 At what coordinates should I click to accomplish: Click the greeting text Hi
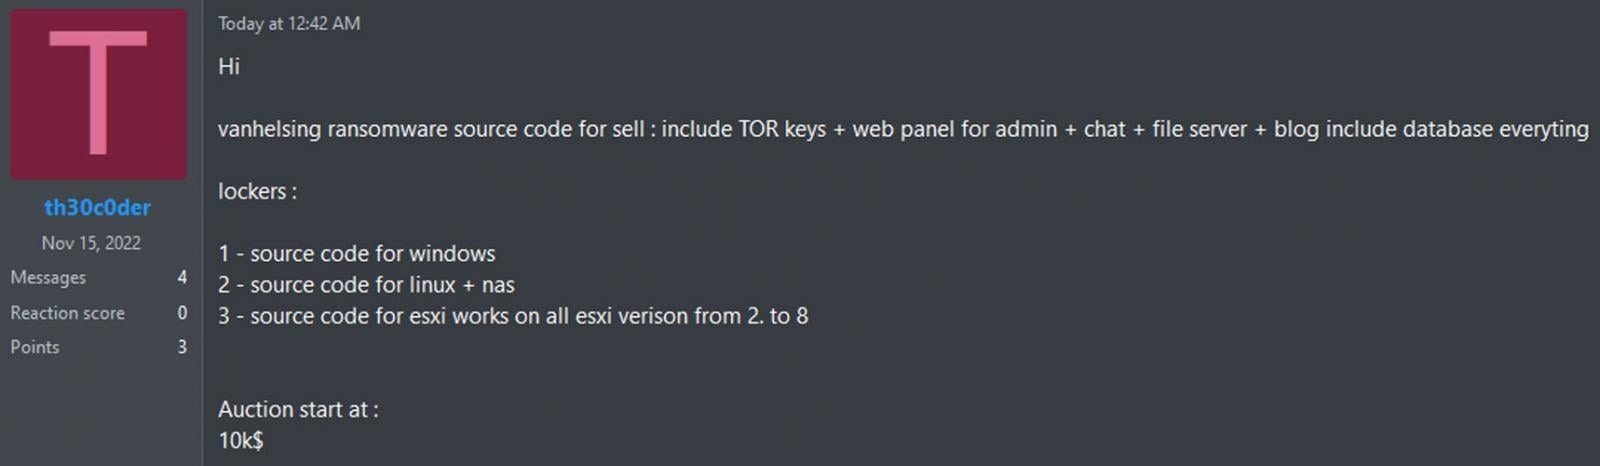click(x=229, y=67)
